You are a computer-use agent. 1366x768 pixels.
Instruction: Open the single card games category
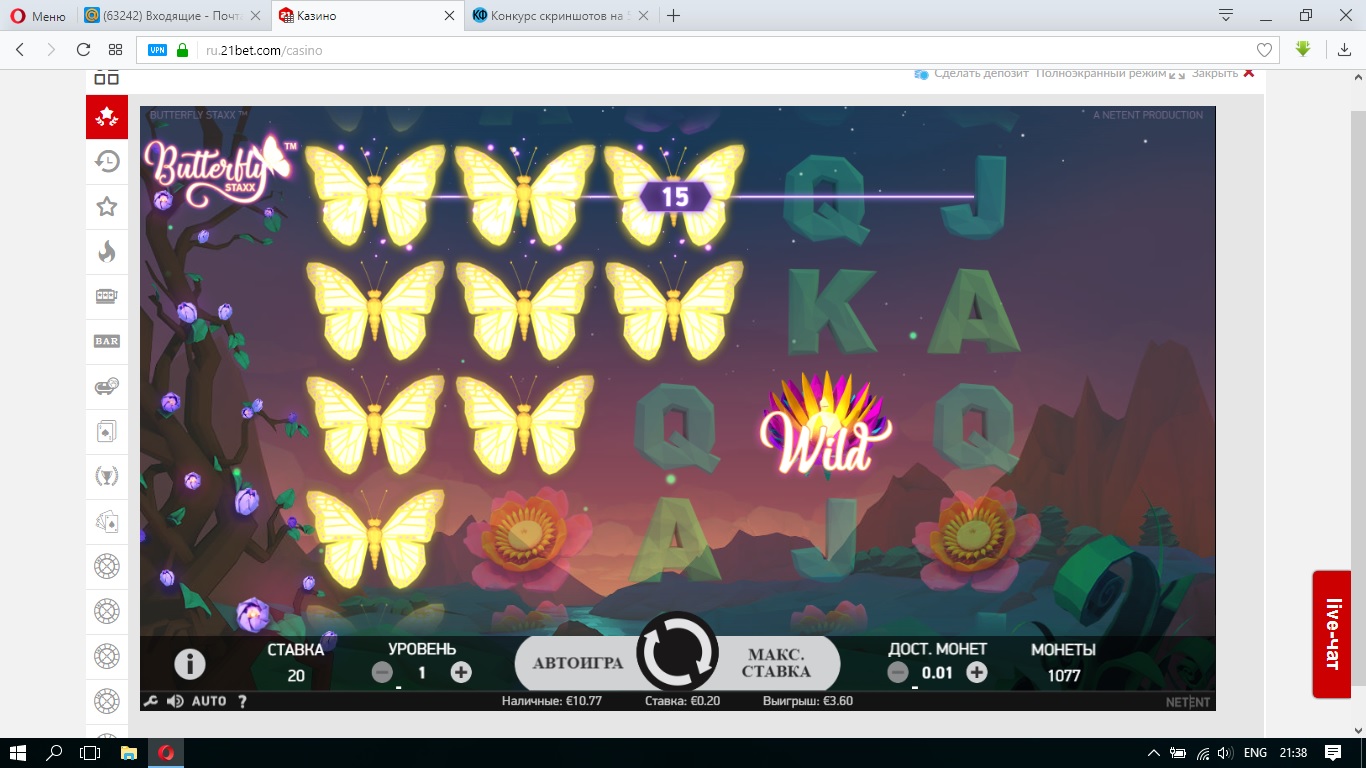[x=107, y=431]
